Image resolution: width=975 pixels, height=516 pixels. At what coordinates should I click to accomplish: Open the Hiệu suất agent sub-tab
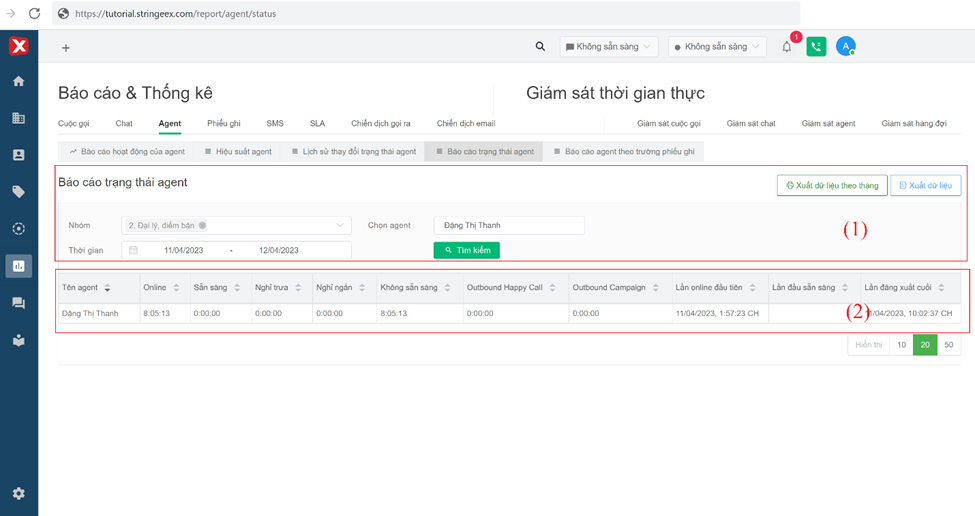pyautogui.click(x=239, y=152)
